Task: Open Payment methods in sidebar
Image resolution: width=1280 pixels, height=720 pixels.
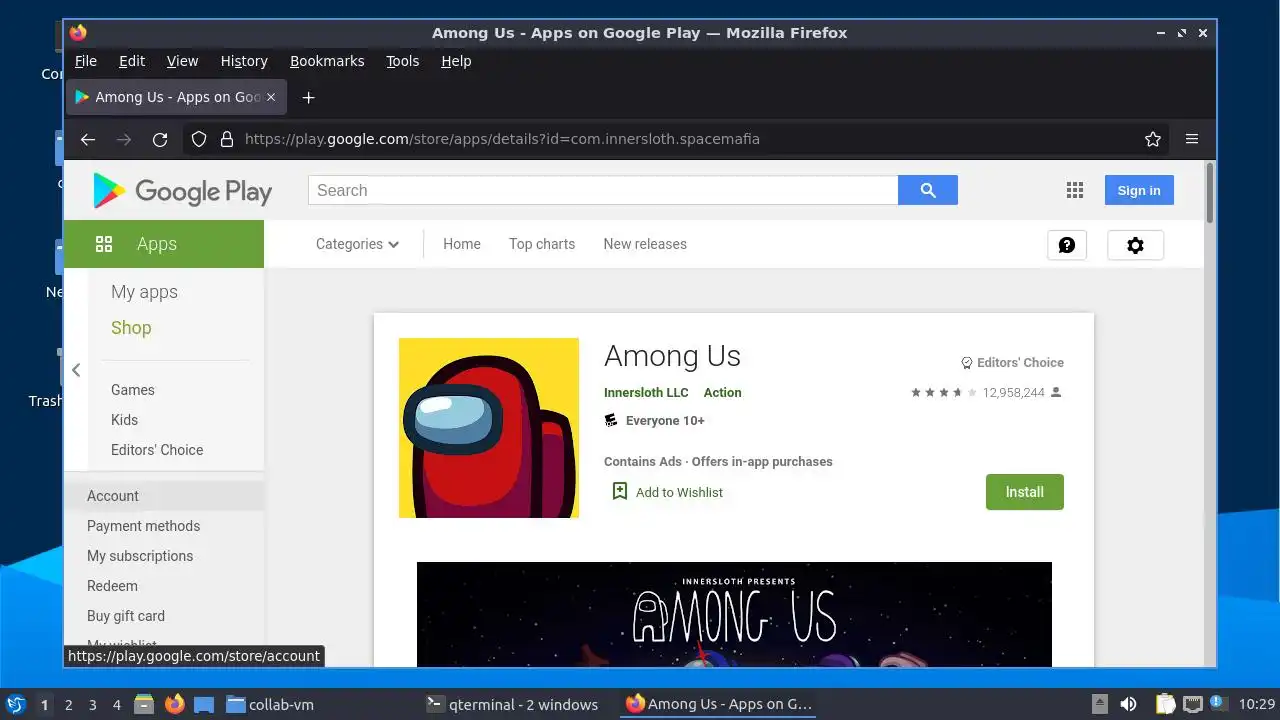Action: click(143, 526)
